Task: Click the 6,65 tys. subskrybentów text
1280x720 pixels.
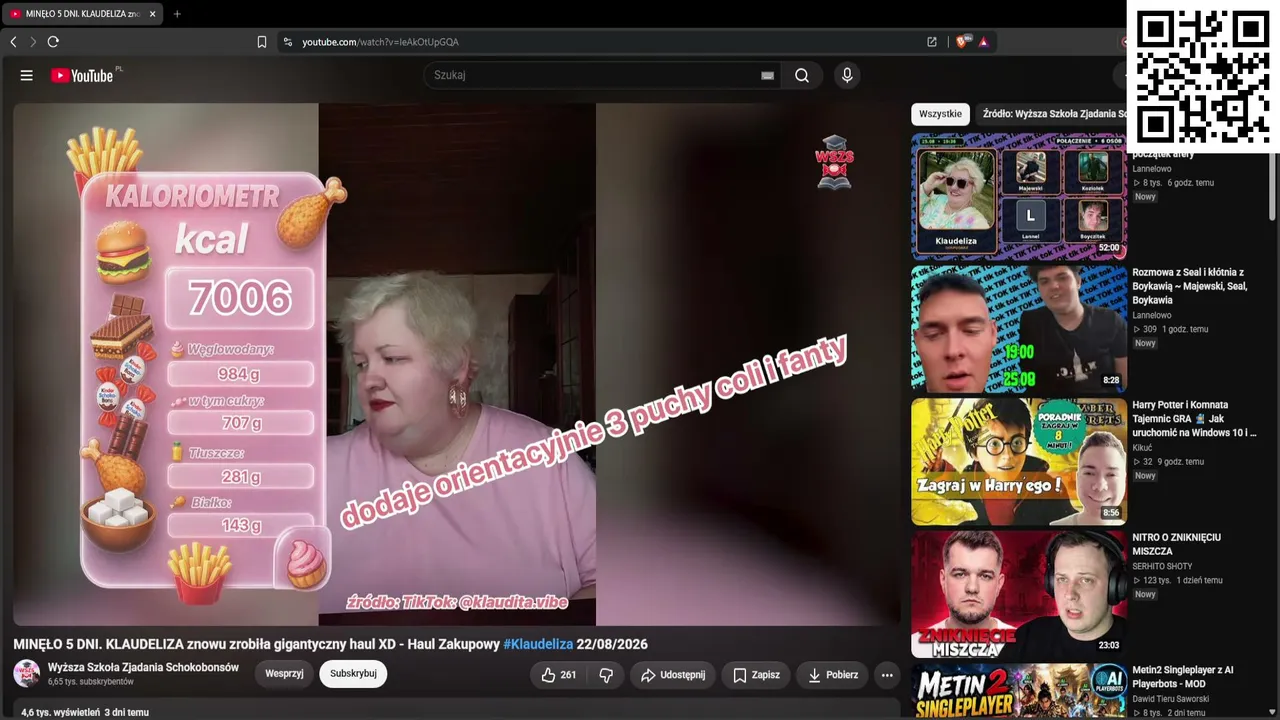Action: pyautogui.click(x=91, y=682)
